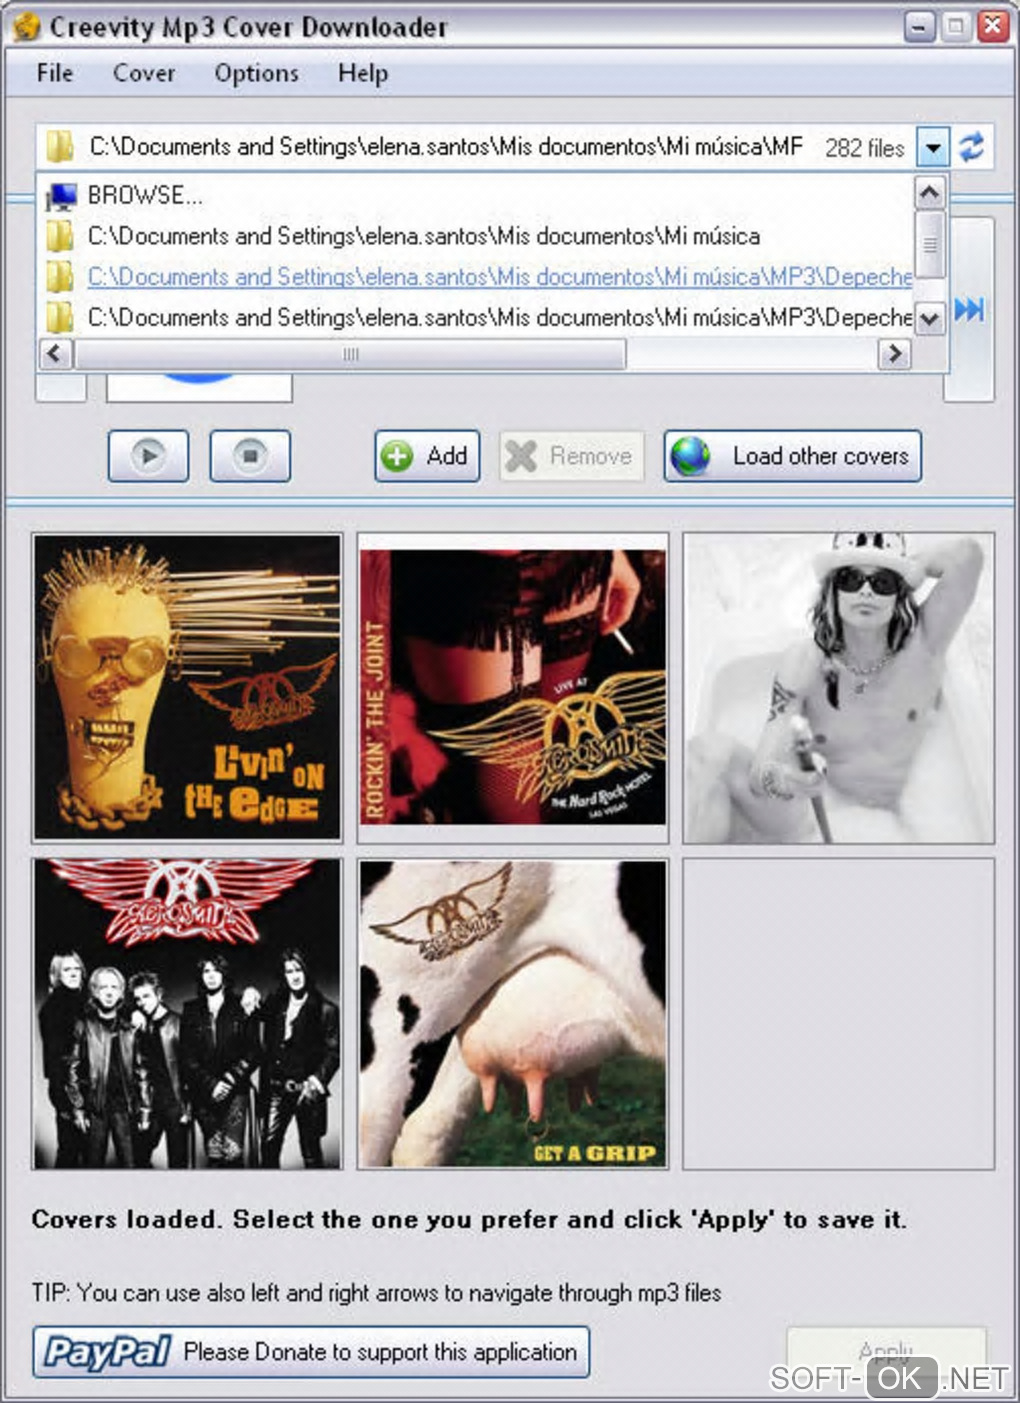1020x1403 pixels.
Task: Click the PayPal logo
Action: tap(107, 1352)
